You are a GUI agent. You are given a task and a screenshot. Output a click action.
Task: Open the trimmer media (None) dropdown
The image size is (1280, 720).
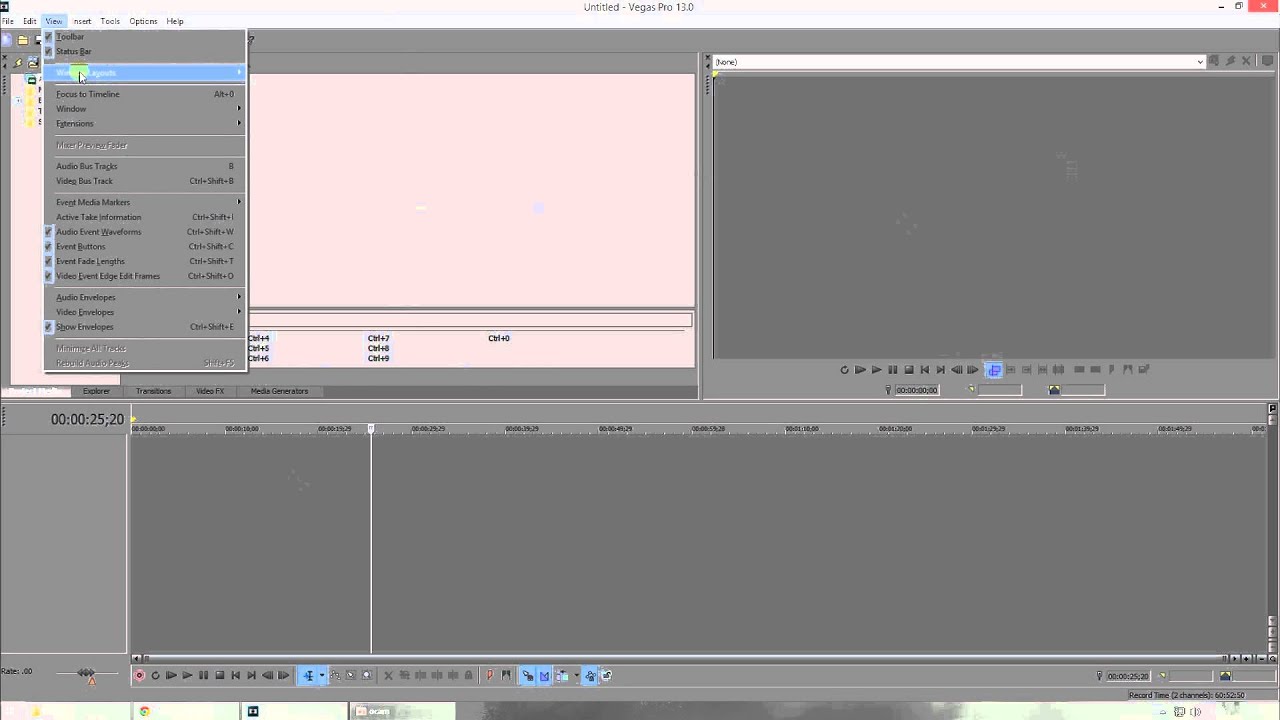pos(1199,62)
